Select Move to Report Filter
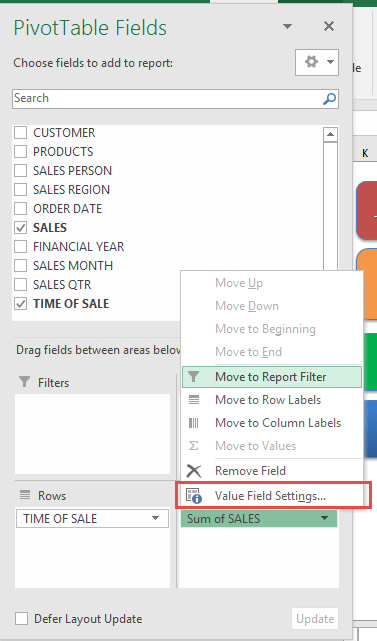The image size is (377, 641). pyautogui.click(x=272, y=377)
